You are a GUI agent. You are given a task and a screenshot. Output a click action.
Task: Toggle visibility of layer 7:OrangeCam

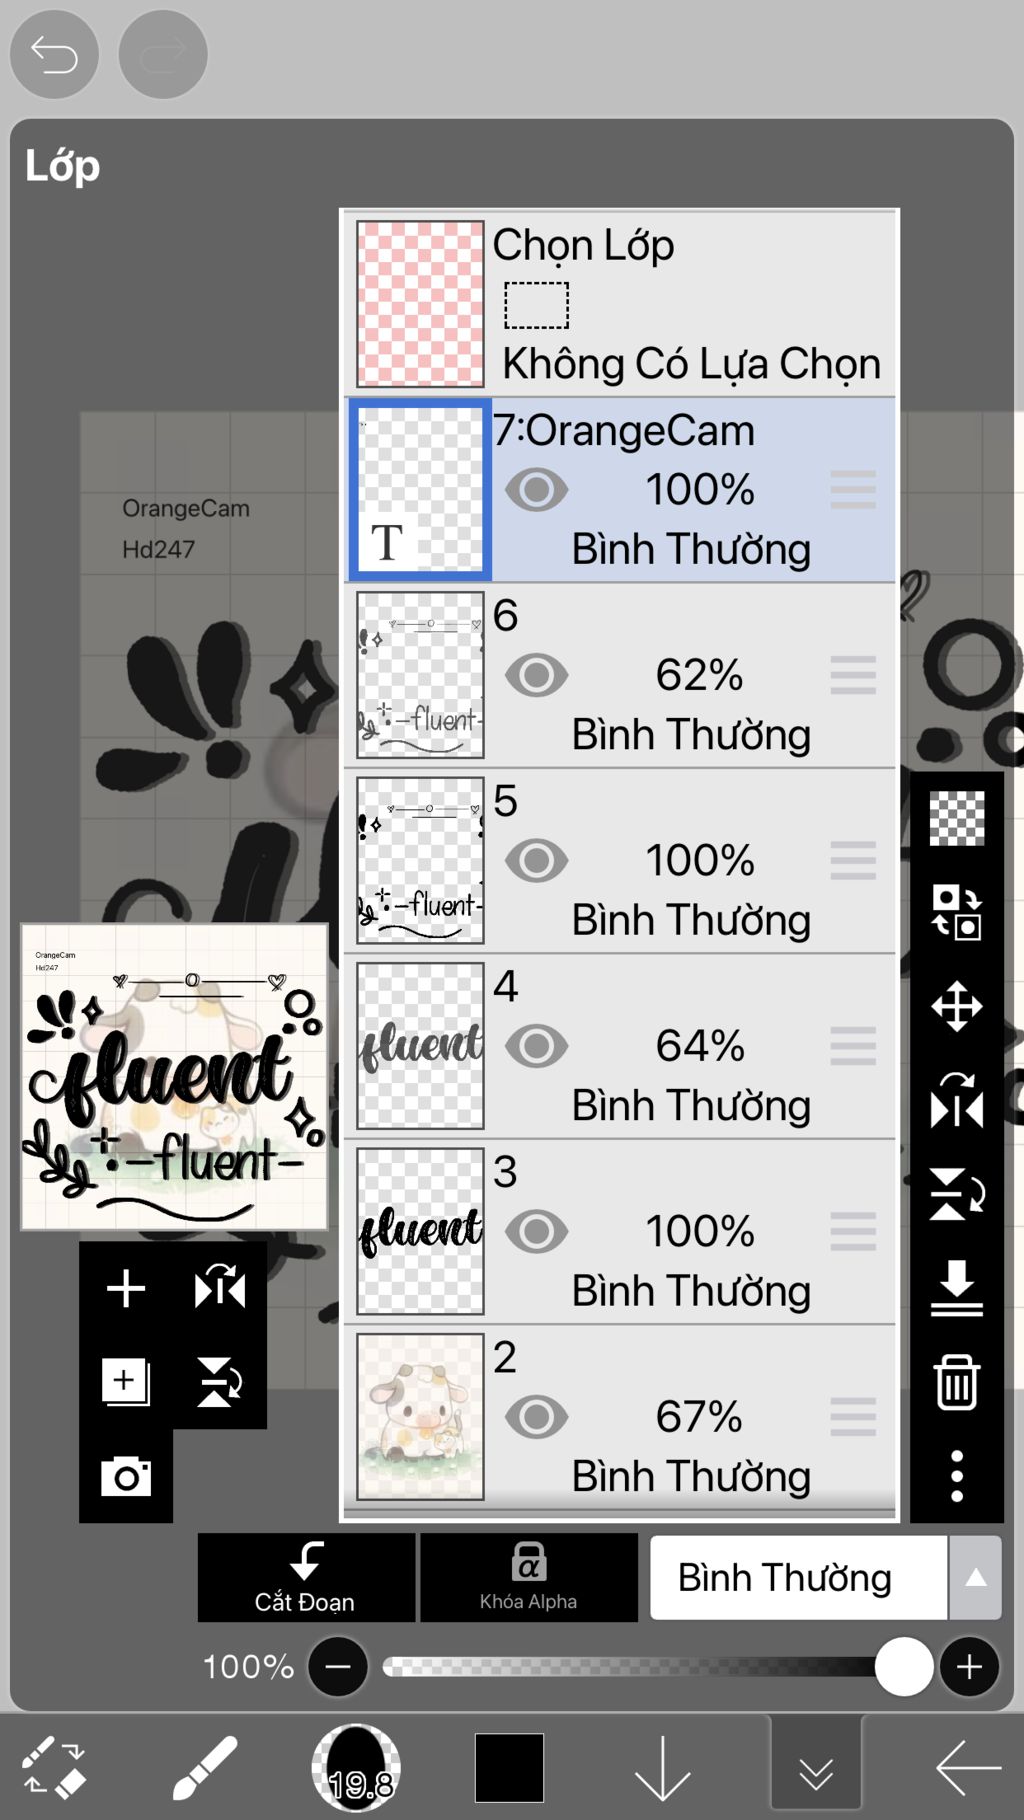(537, 490)
